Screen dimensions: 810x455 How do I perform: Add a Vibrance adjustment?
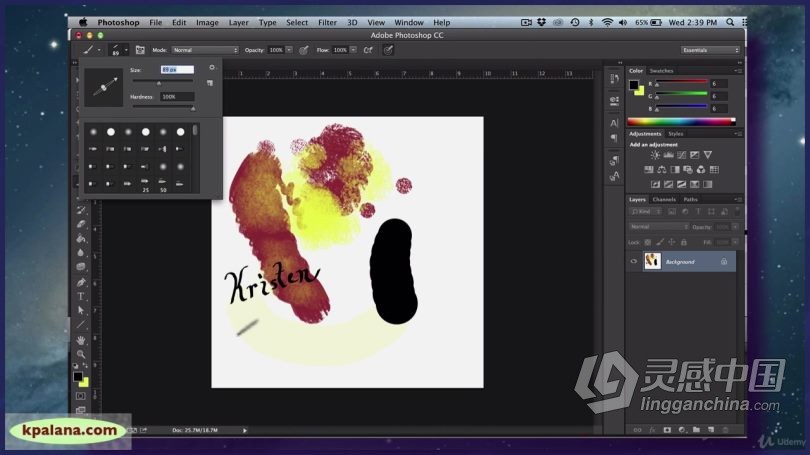[x=708, y=155]
